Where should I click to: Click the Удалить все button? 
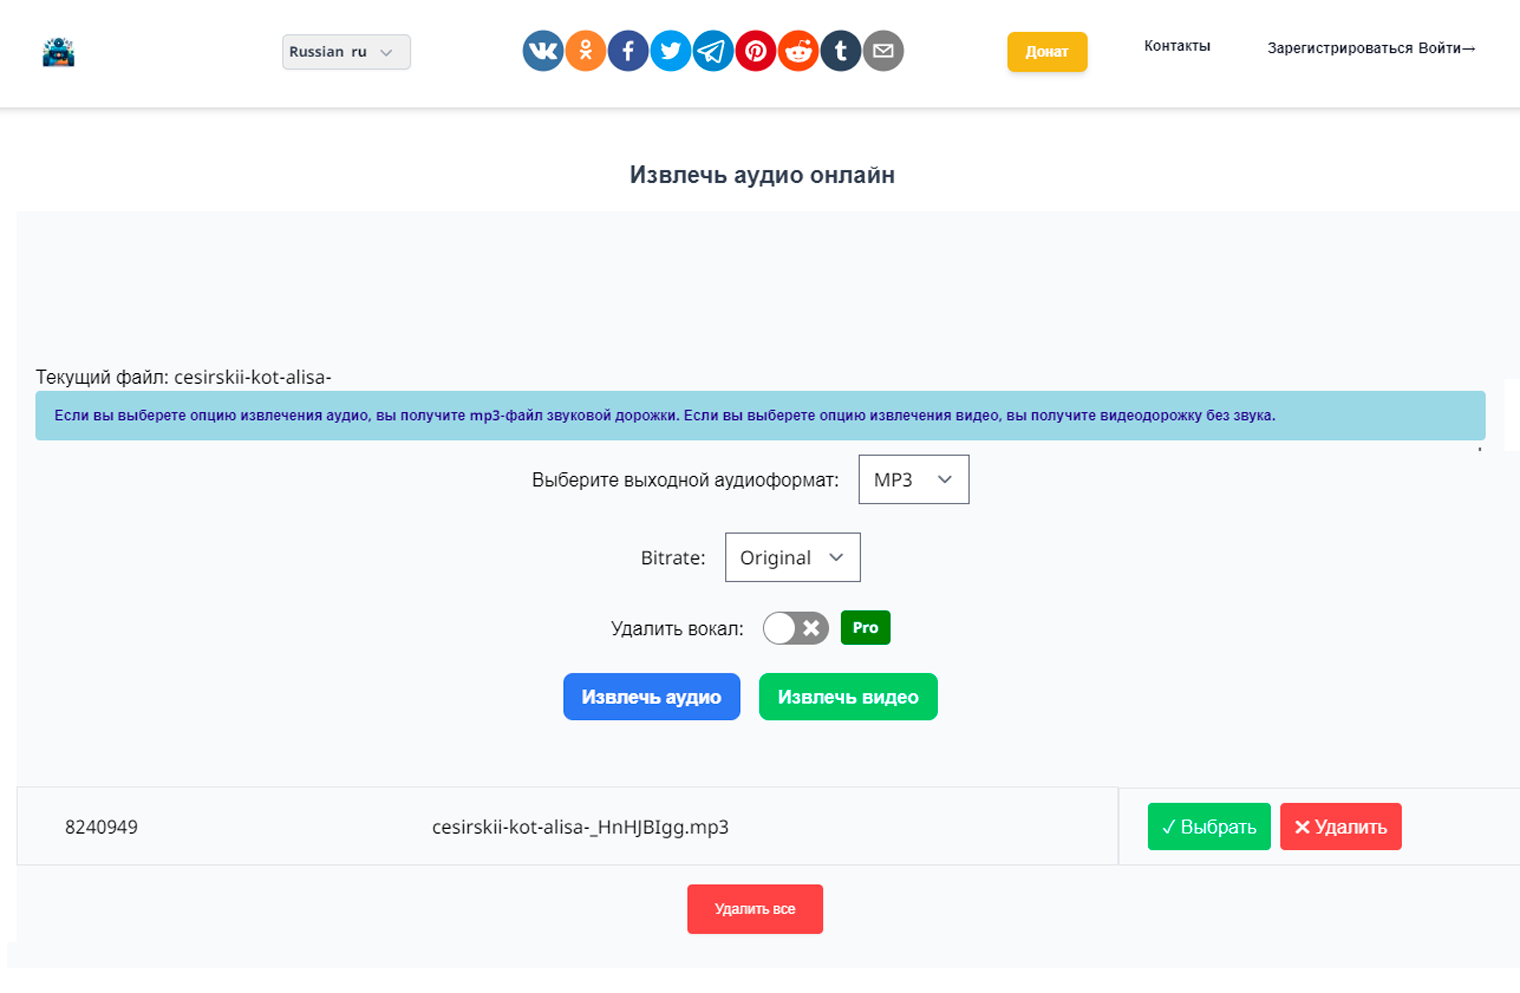coord(755,909)
